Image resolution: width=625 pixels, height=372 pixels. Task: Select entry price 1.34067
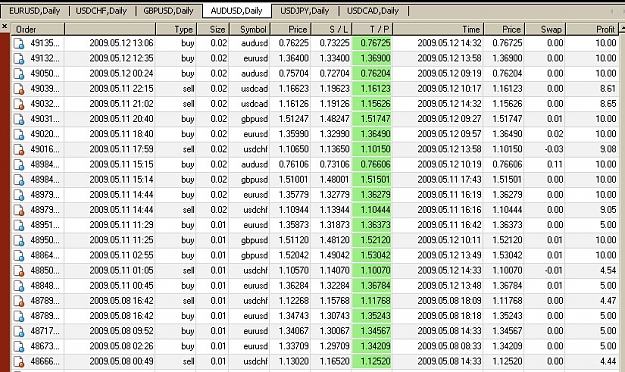[293, 331]
